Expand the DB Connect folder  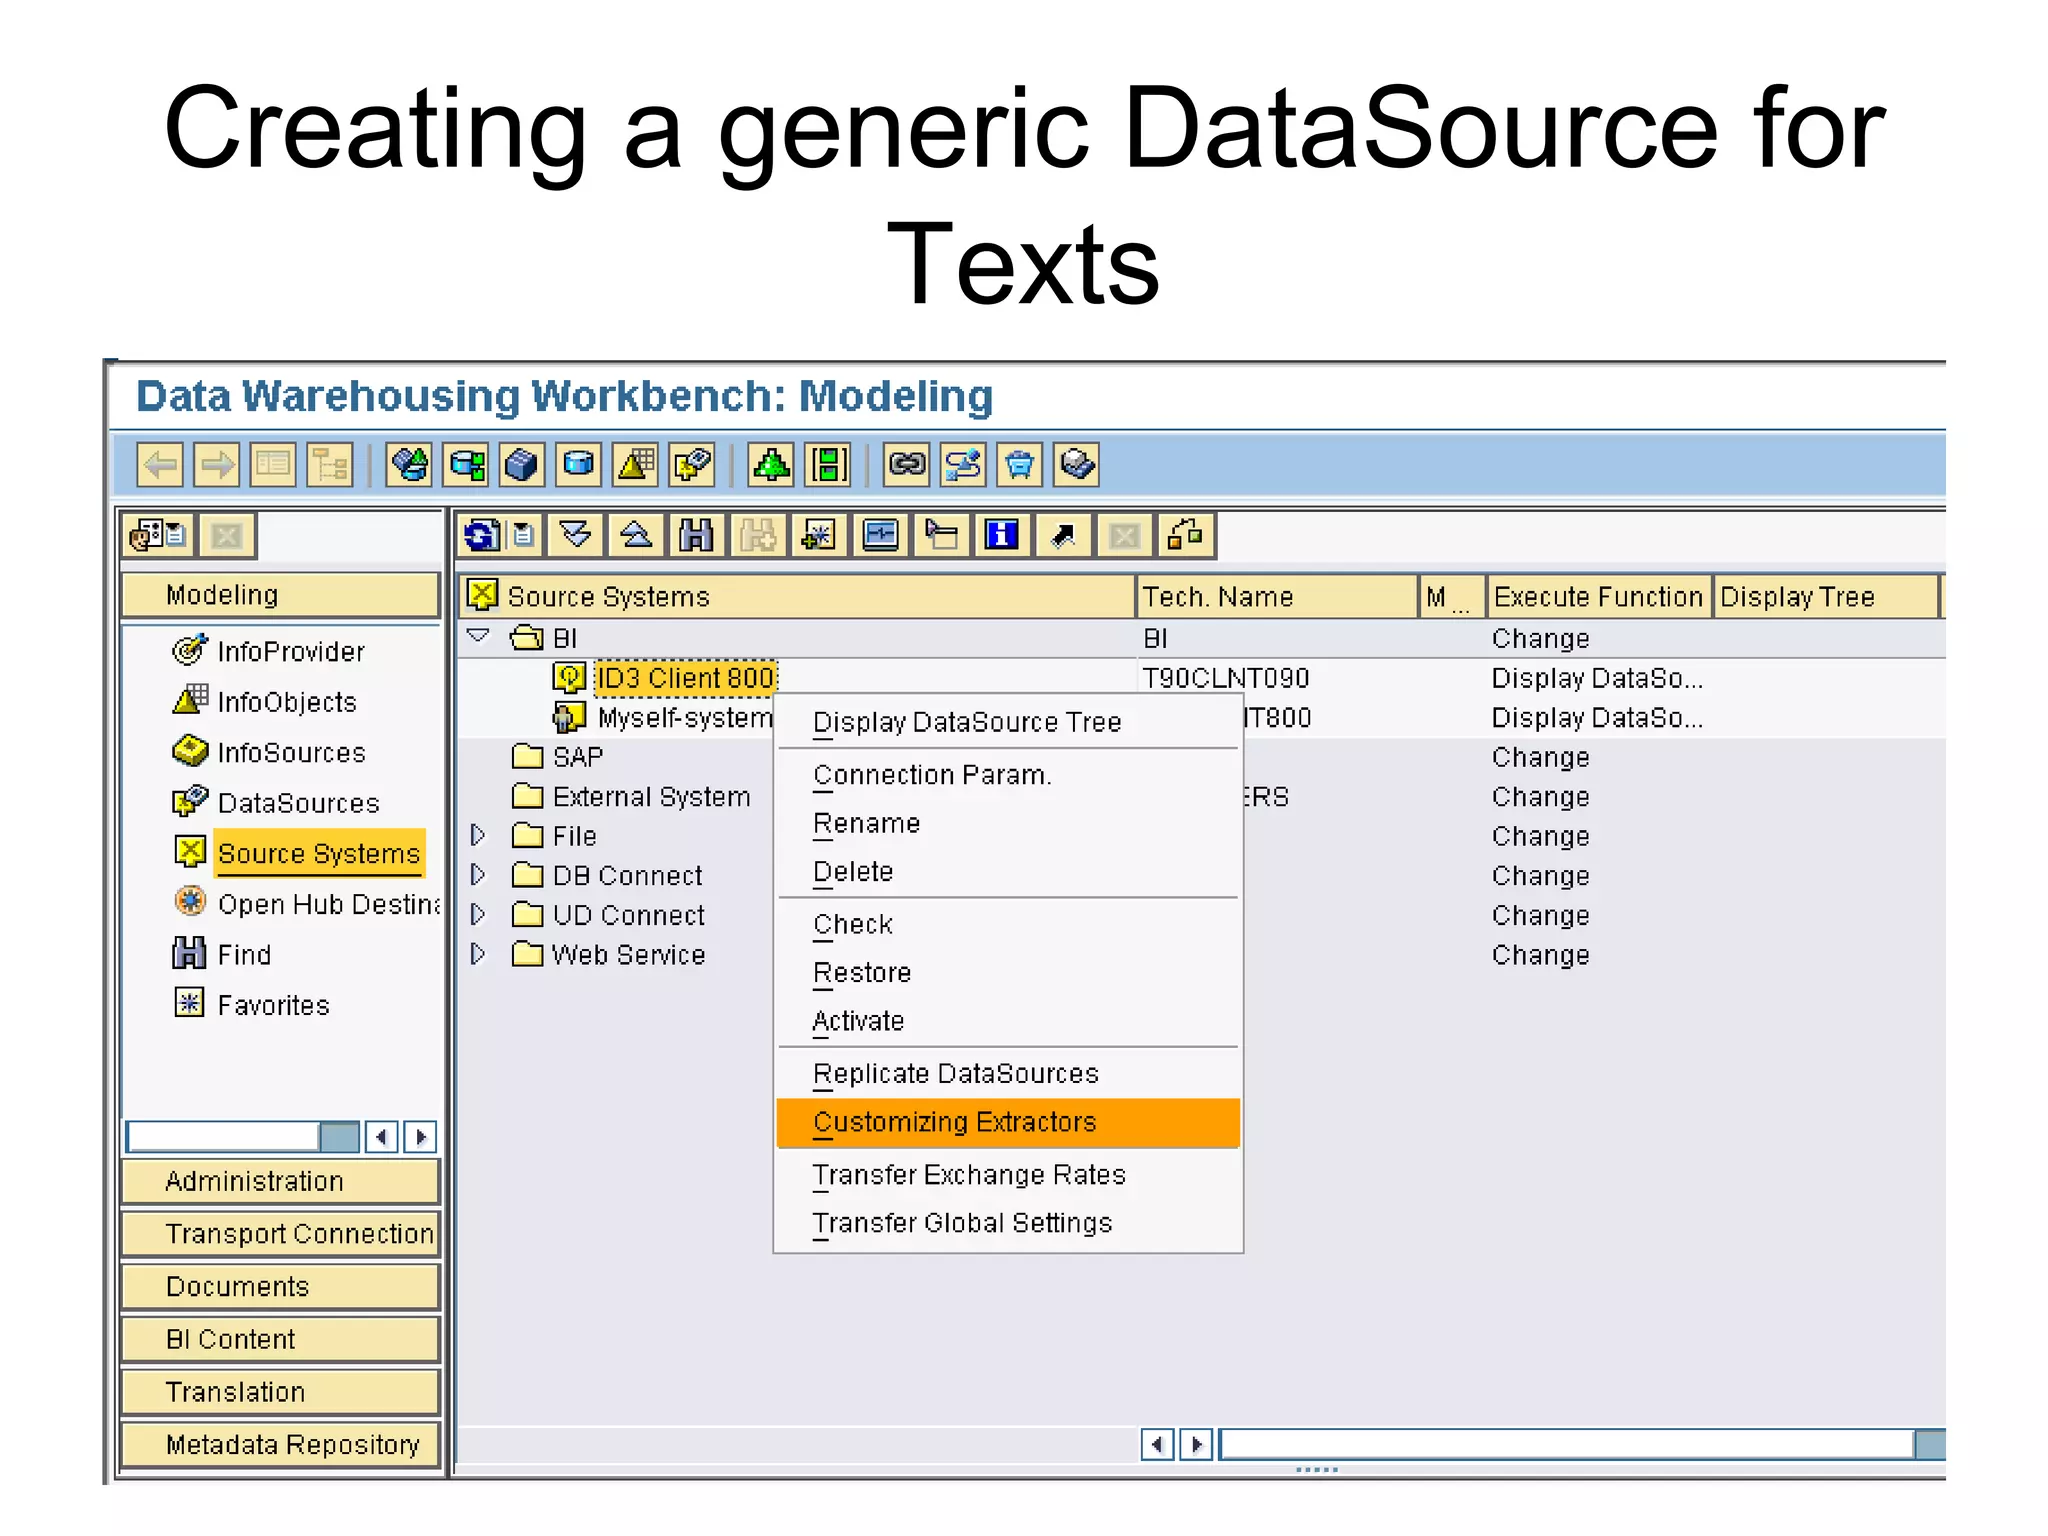click(x=478, y=875)
